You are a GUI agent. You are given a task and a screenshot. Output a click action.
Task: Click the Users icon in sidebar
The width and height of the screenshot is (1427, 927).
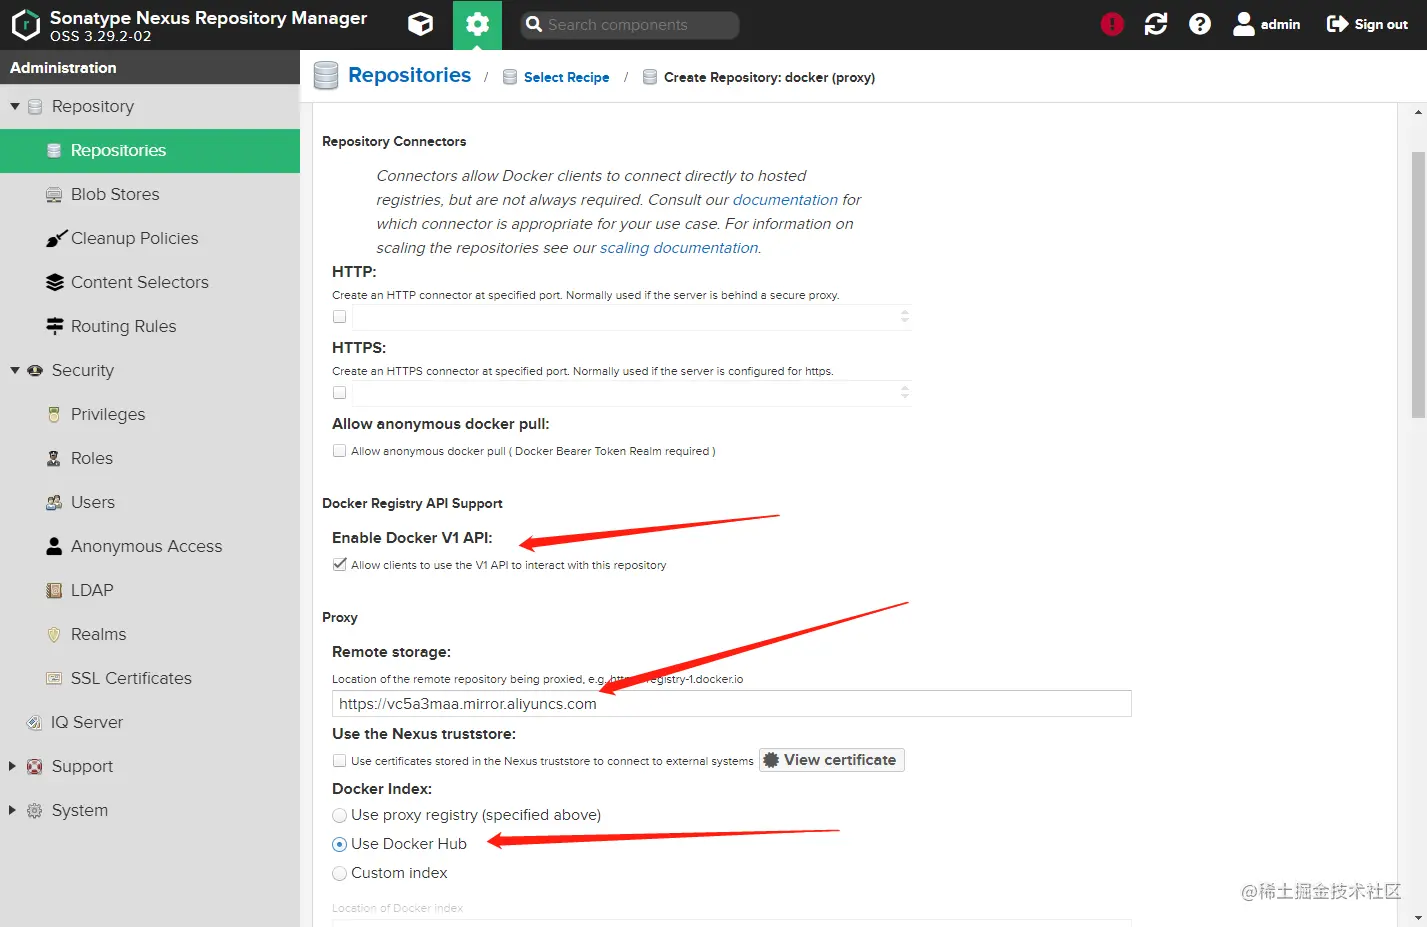[54, 502]
